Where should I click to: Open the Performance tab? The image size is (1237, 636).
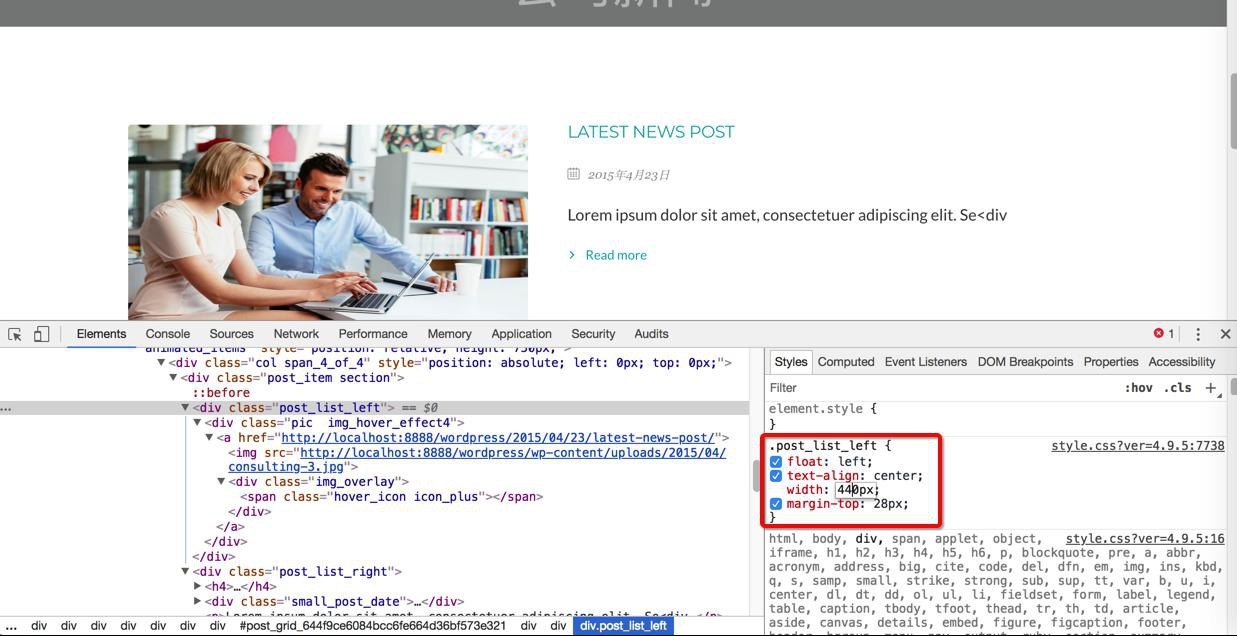click(x=373, y=334)
